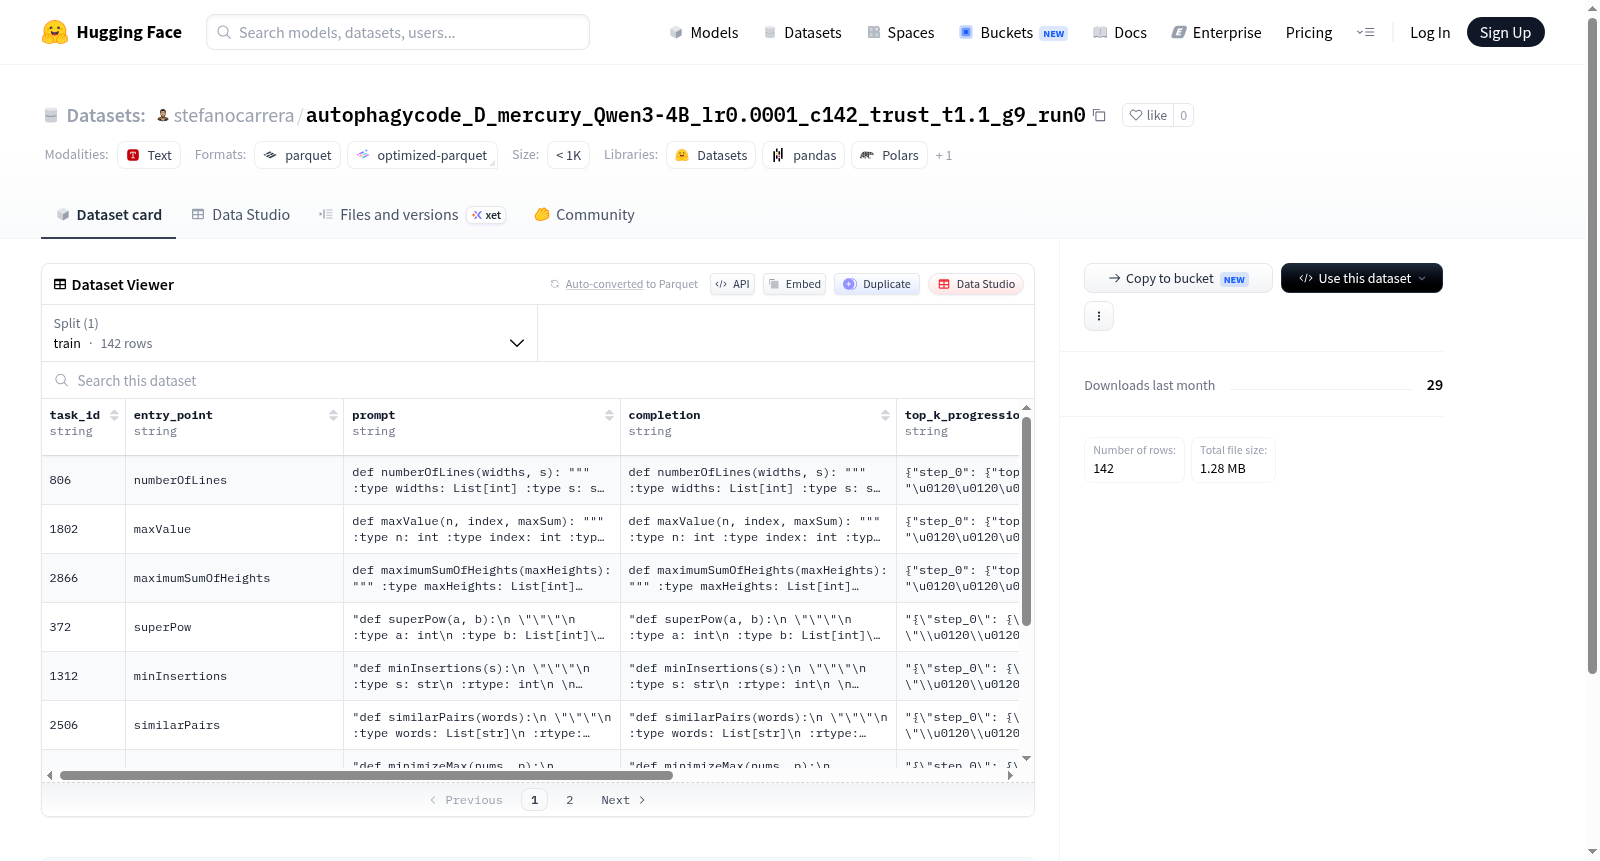The height and width of the screenshot is (861, 1600).
Task: Click the page's main vertical scrollbar
Action: pyautogui.click(x=1592, y=345)
